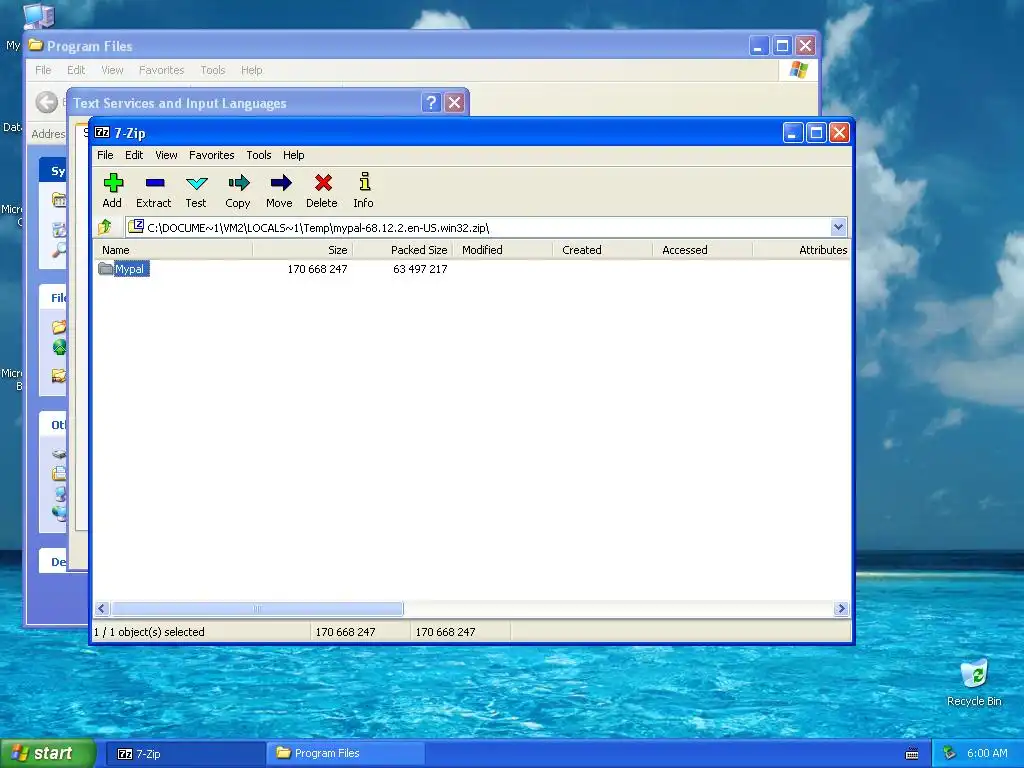Sort by Size column header
1024x768 pixels.
tap(302, 249)
